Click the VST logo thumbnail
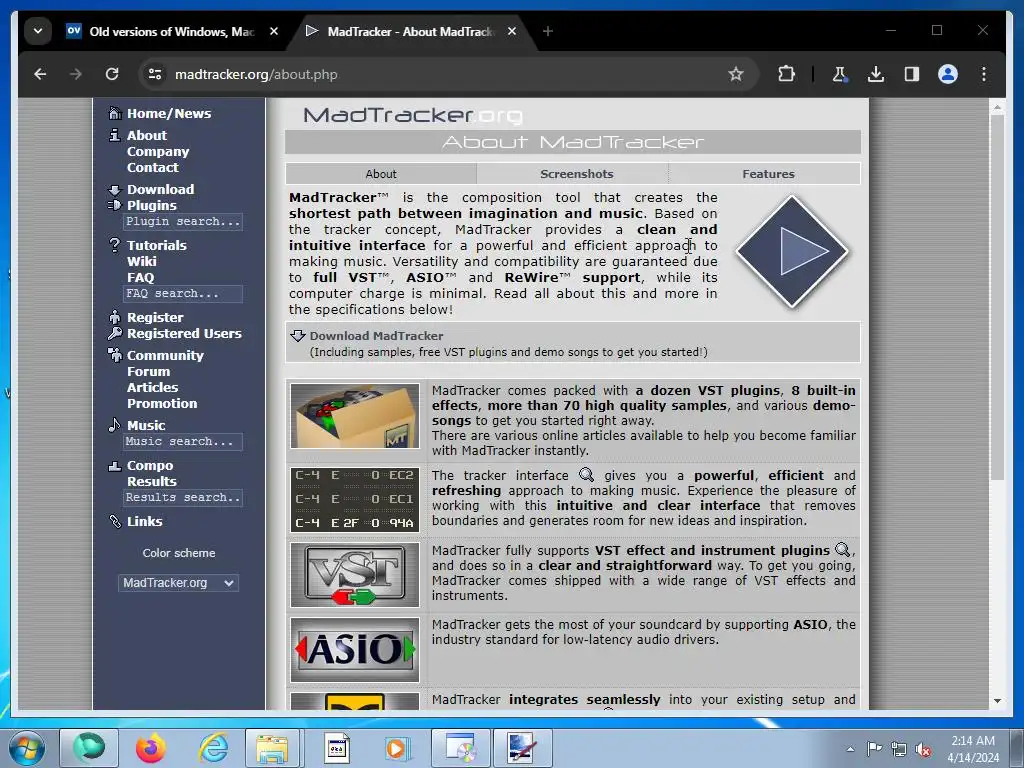Image resolution: width=1024 pixels, height=768 pixels. (355, 575)
